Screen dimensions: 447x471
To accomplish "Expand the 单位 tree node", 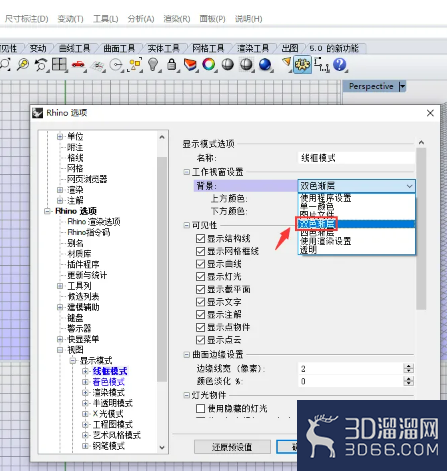I will 60,136.
